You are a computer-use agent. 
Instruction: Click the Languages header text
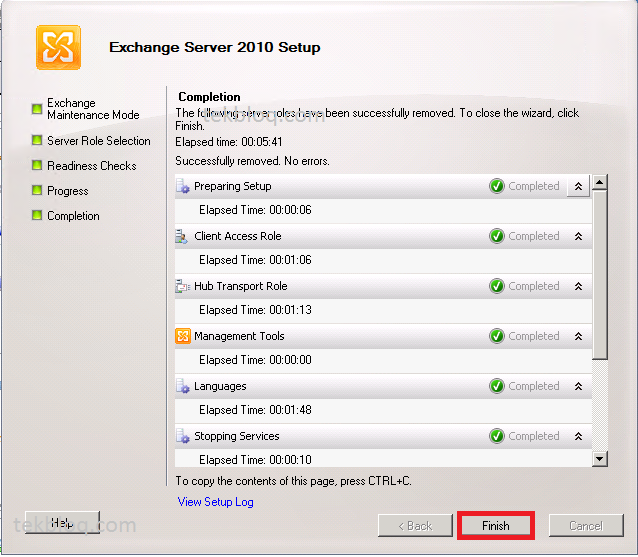click(220, 387)
